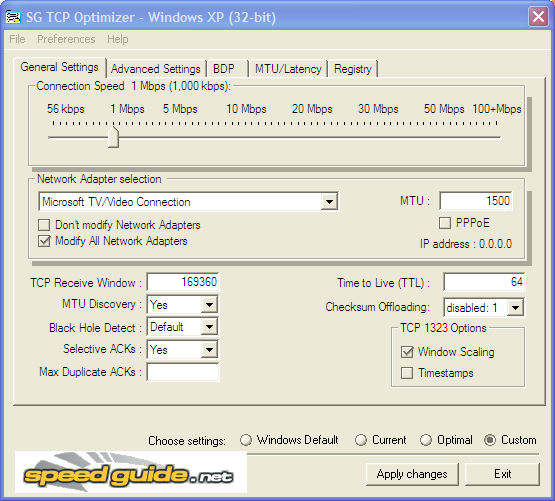Click the Connection Speed 1 Mbps label

click(x=133, y=86)
